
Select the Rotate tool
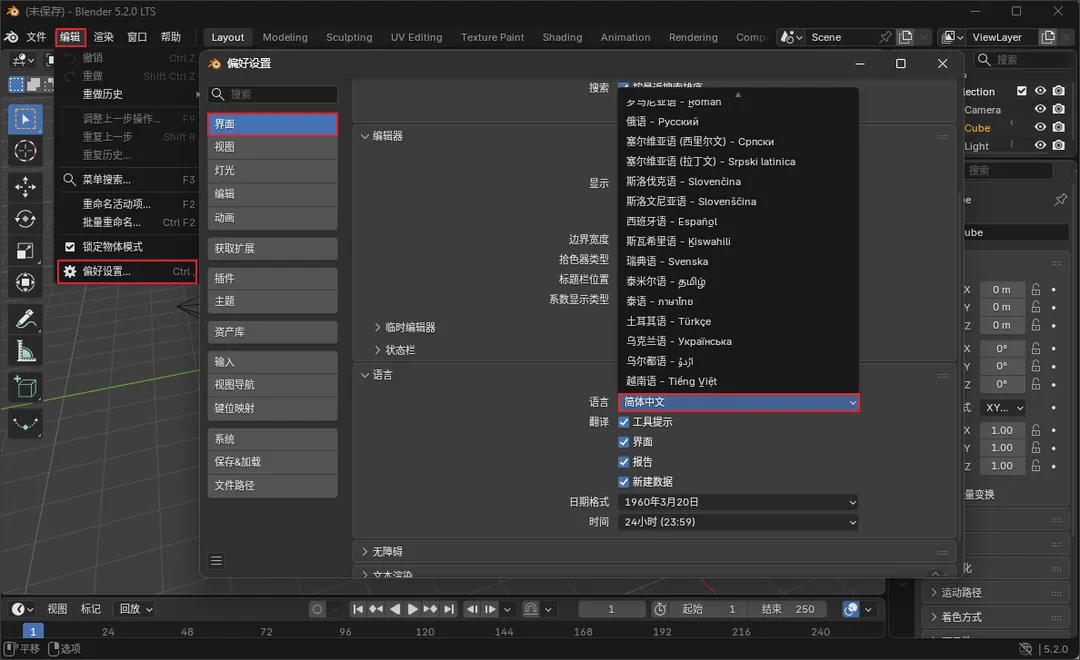click(25, 219)
